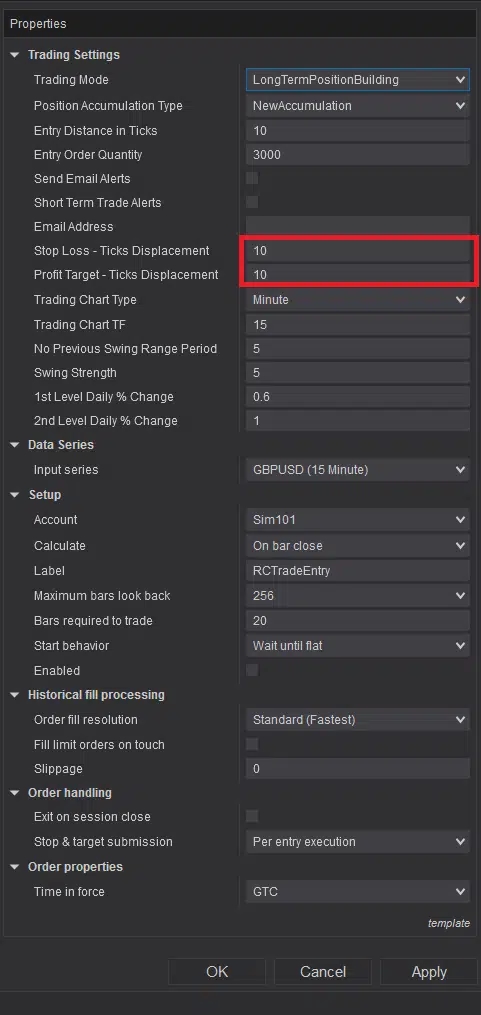Toggle Fill limit orders on touch
Viewport: 481px width, 1015px height.
point(252,744)
